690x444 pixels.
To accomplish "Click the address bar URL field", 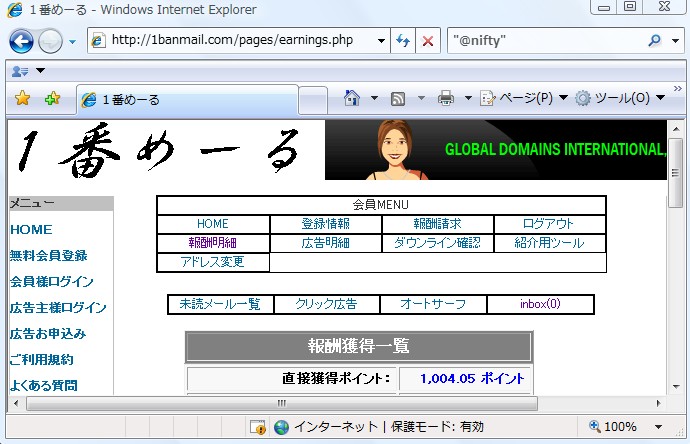I will (x=232, y=40).
